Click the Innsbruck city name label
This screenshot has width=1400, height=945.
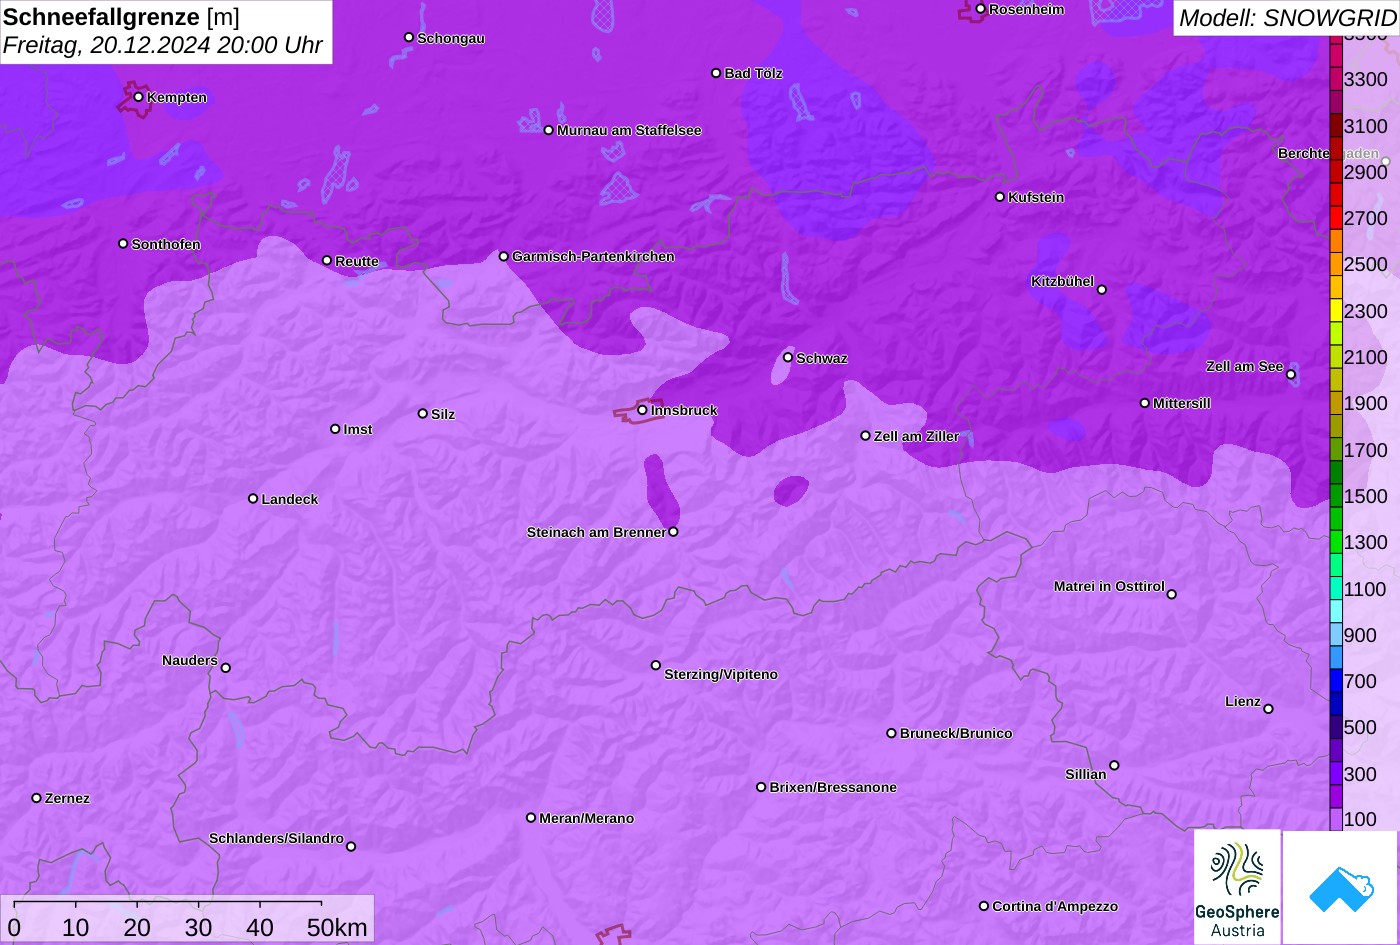[684, 410]
